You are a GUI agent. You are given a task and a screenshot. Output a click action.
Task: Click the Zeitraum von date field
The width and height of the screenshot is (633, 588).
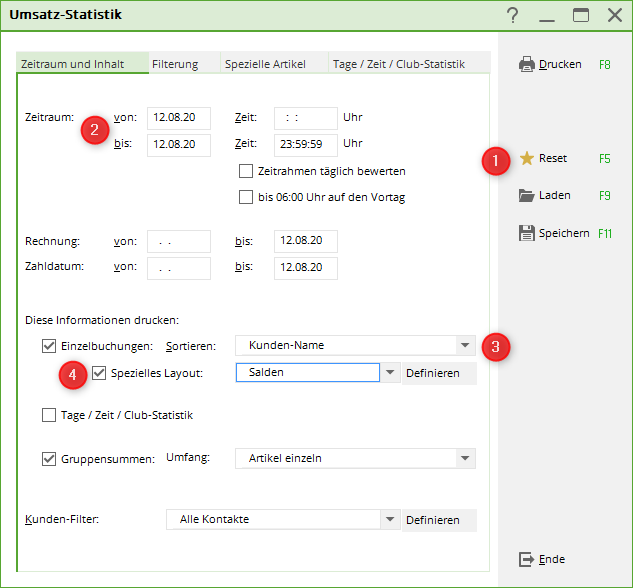pyautogui.click(x=178, y=117)
